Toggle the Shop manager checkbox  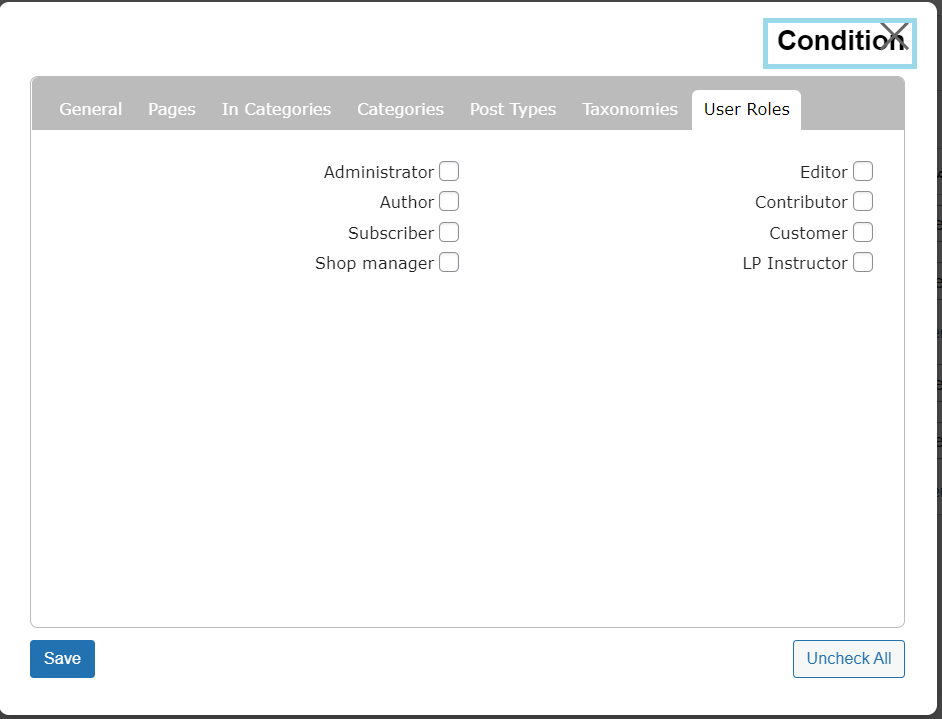(x=449, y=263)
